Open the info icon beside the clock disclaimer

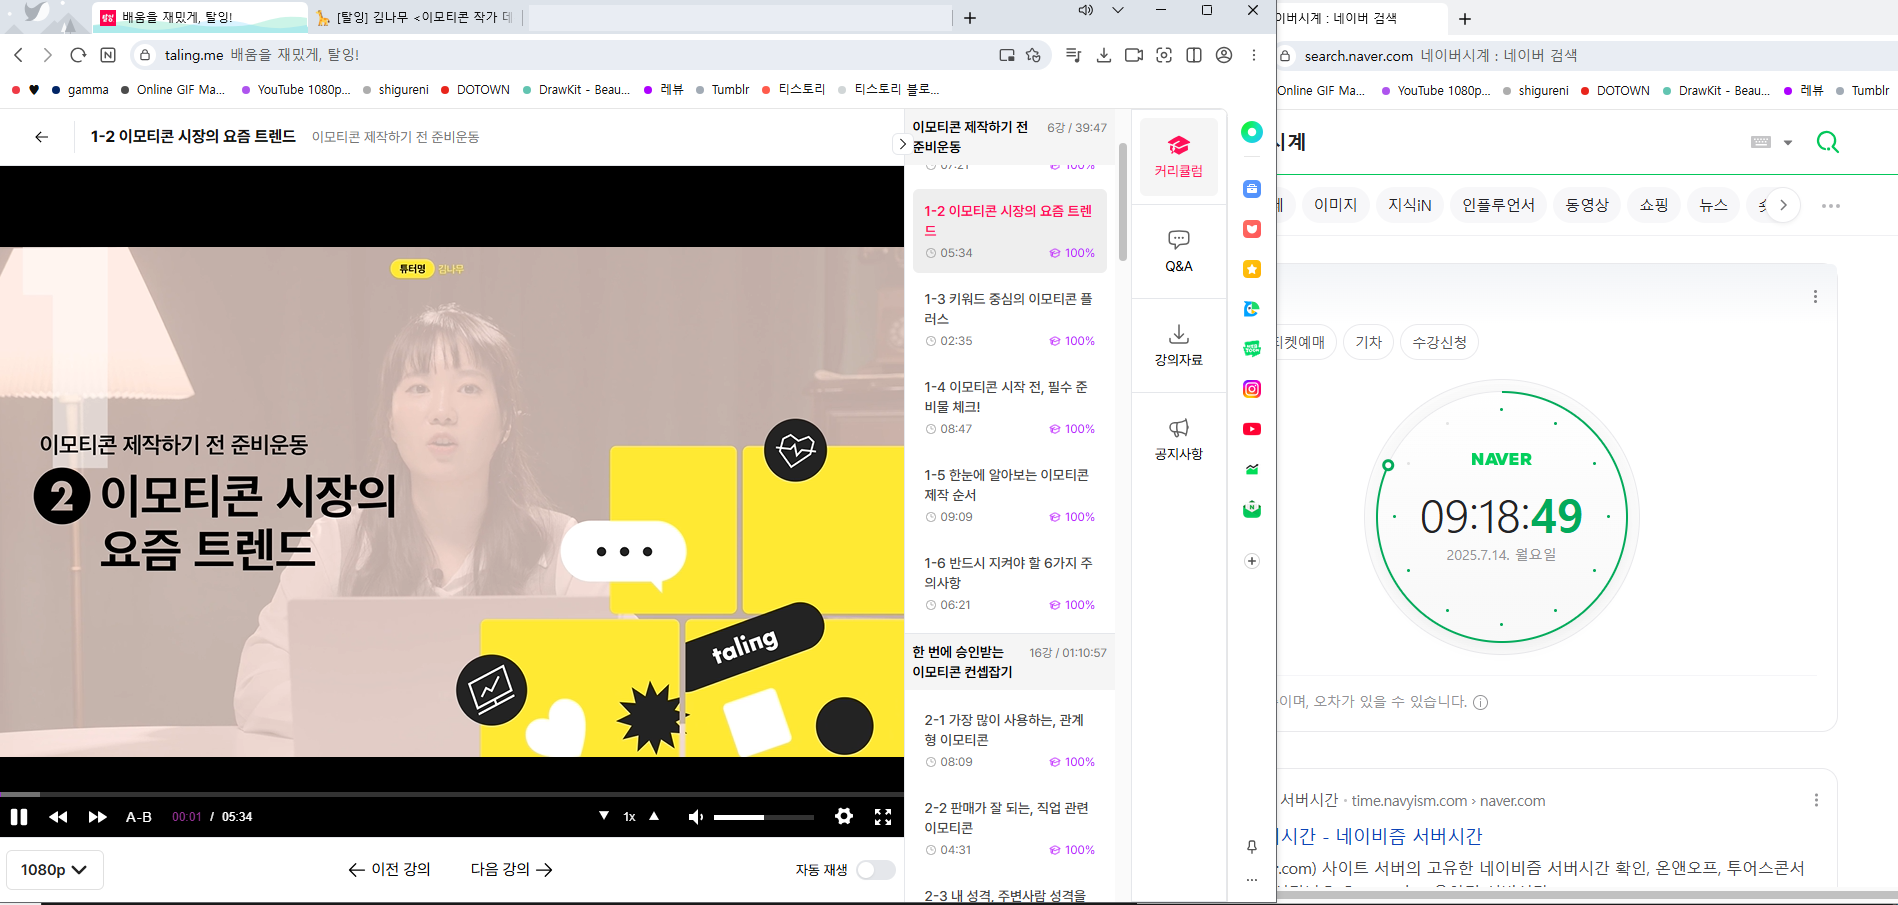click(1481, 702)
